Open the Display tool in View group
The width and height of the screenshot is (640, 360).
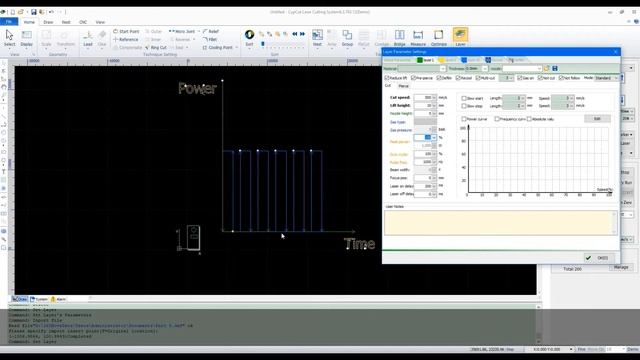(x=27, y=38)
